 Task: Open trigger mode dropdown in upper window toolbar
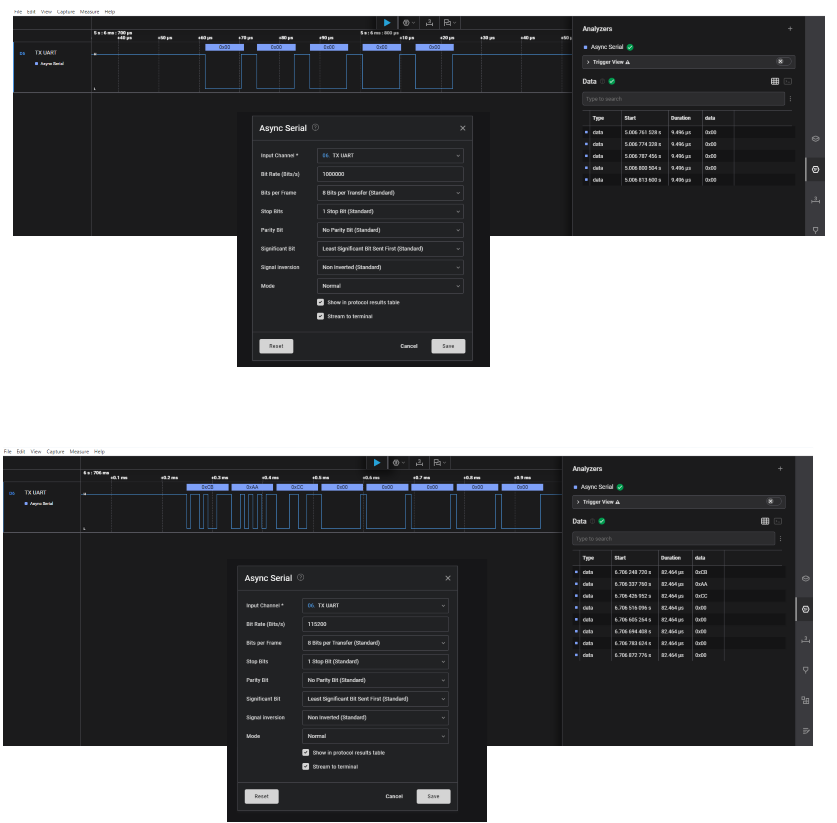[x=409, y=23]
